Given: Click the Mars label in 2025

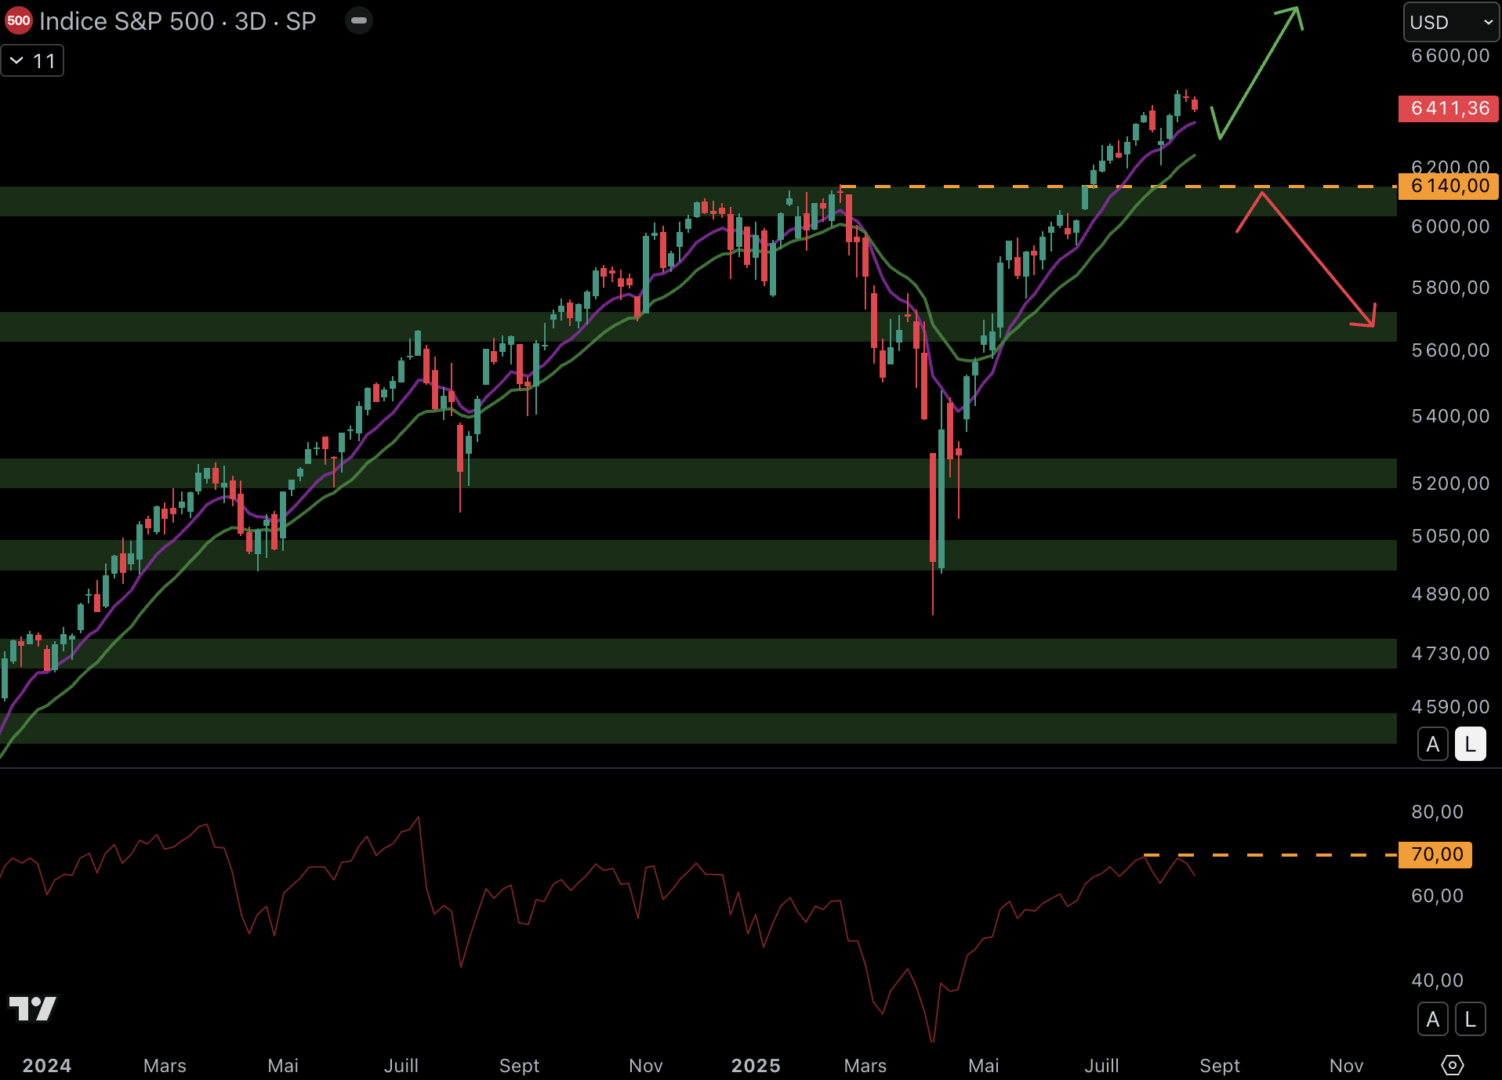Looking at the screenshot, I should (865, 1066).
